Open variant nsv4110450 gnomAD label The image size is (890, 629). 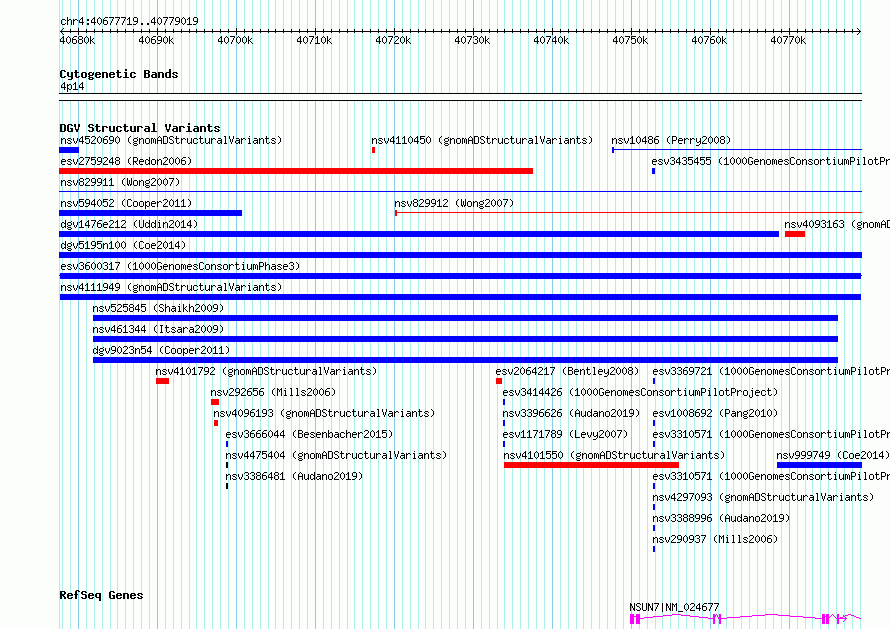(x=482, y=140)
